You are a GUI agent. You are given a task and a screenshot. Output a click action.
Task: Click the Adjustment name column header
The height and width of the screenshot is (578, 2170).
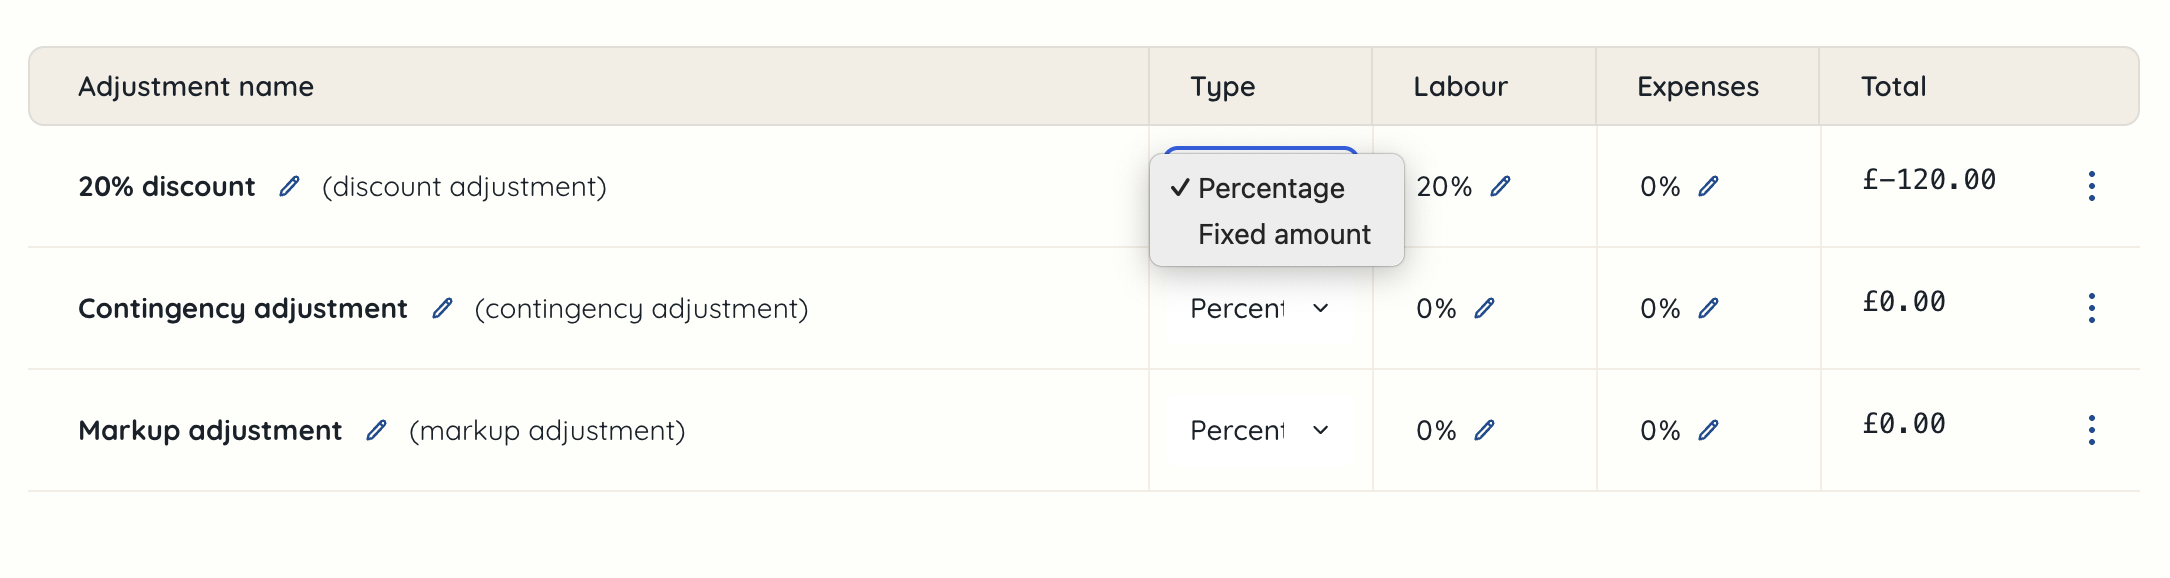196,87
